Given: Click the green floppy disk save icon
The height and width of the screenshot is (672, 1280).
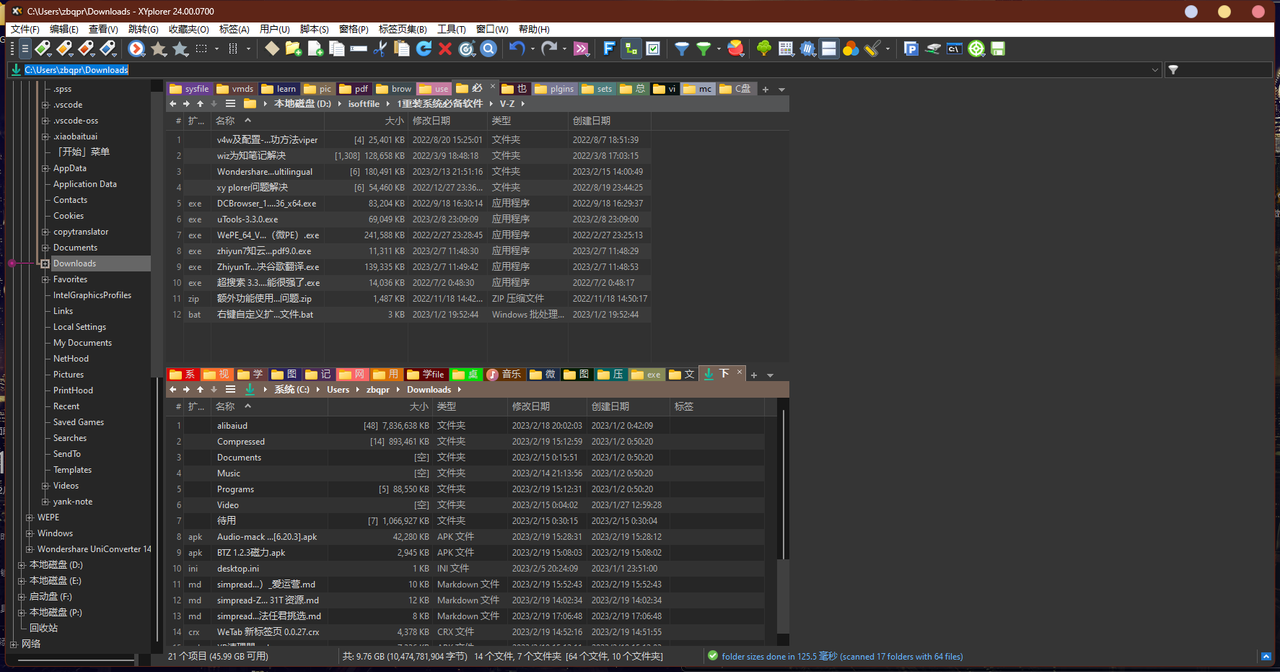Looking at the screenshot, I should [x=997, y=48].
